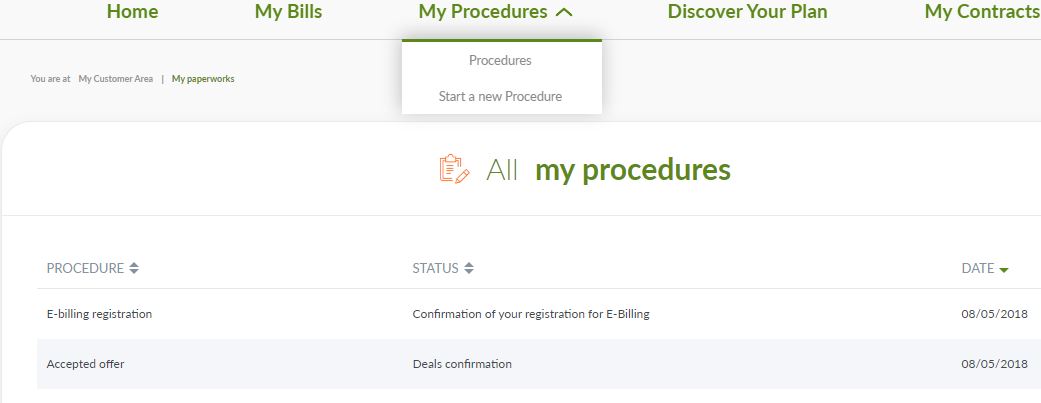The image size is (1041, 403).
Task: Click the date of Accepted offer row
Action: [994, 364]
